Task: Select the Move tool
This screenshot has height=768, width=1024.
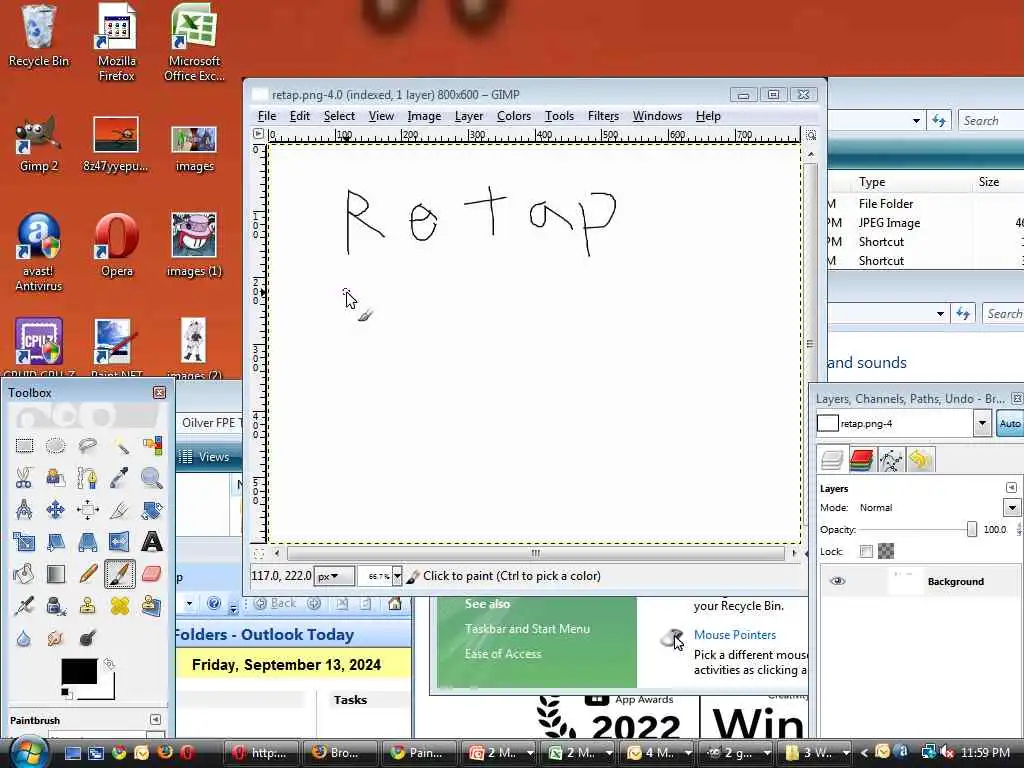Action: 56,509
